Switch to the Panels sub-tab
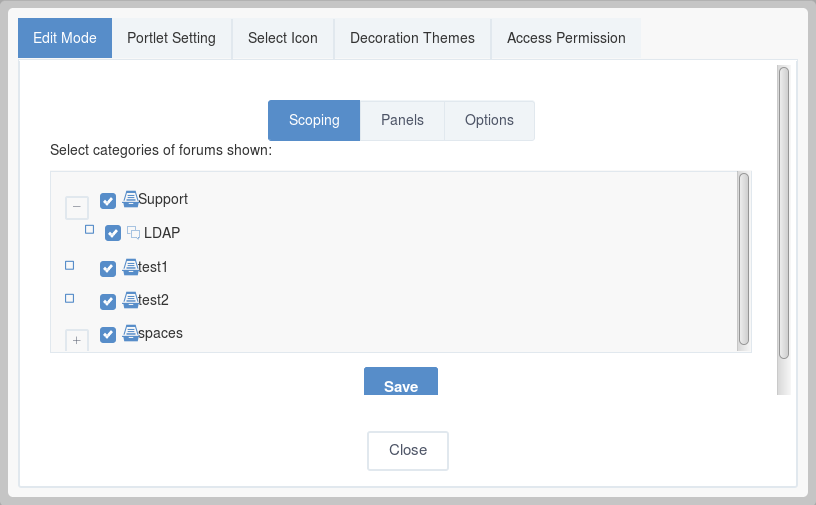 tap(402, 120)
